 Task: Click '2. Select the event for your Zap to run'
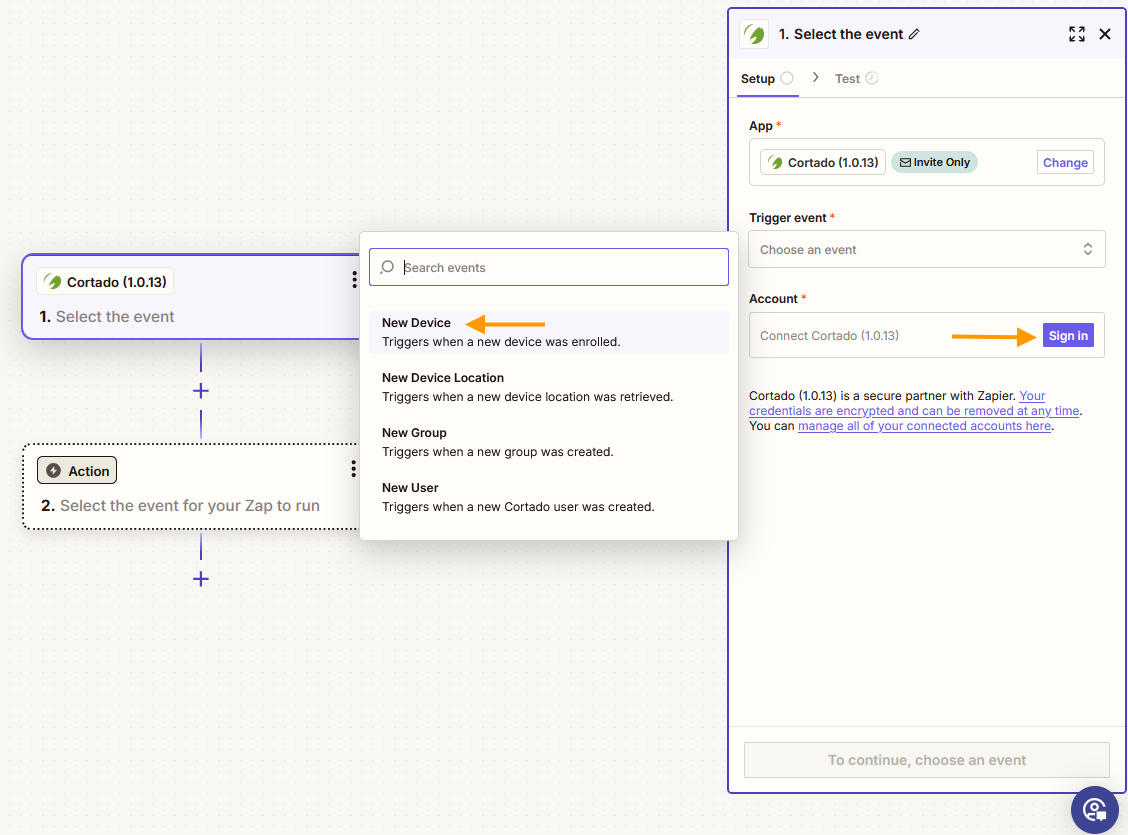[180, 506]
